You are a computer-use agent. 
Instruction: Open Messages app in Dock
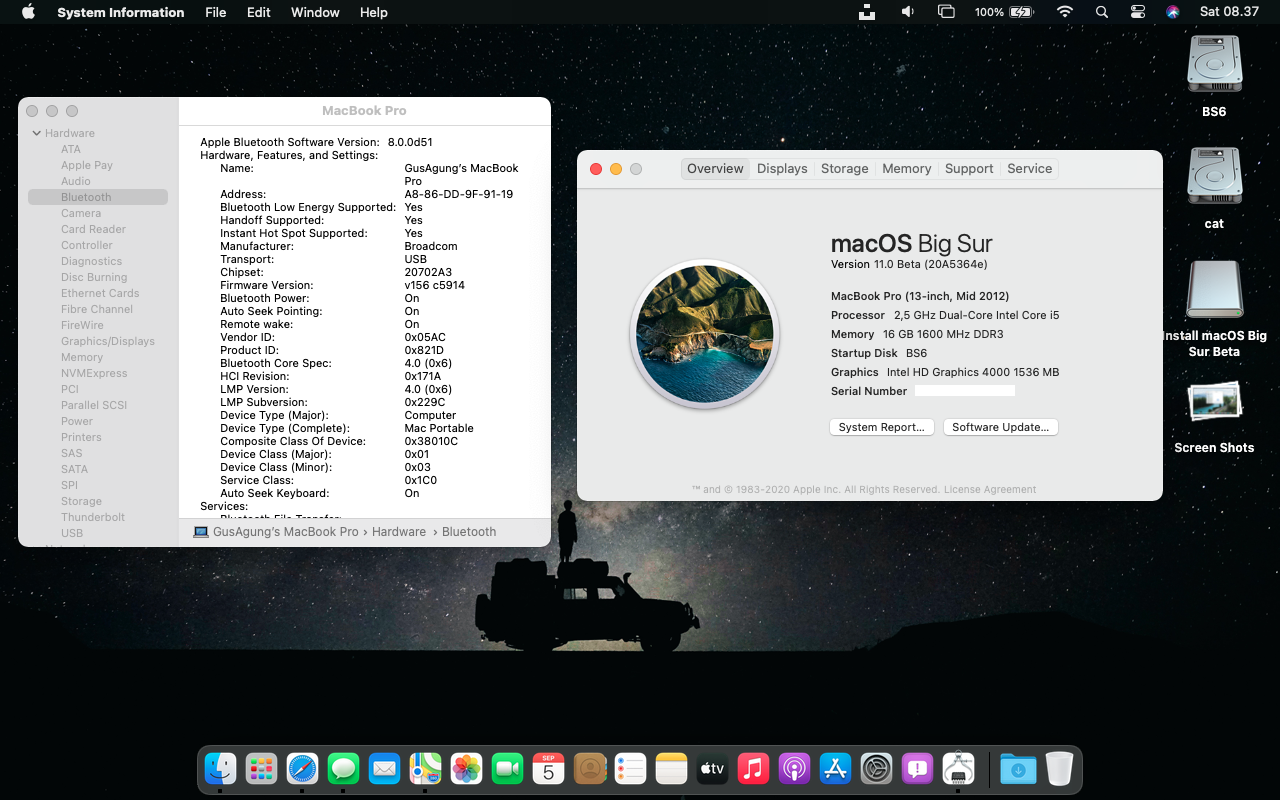pos(343,768)
